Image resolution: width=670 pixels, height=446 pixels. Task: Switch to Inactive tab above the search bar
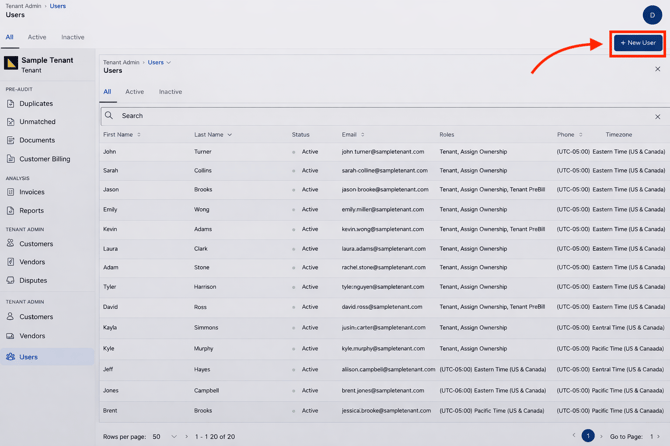170,92
